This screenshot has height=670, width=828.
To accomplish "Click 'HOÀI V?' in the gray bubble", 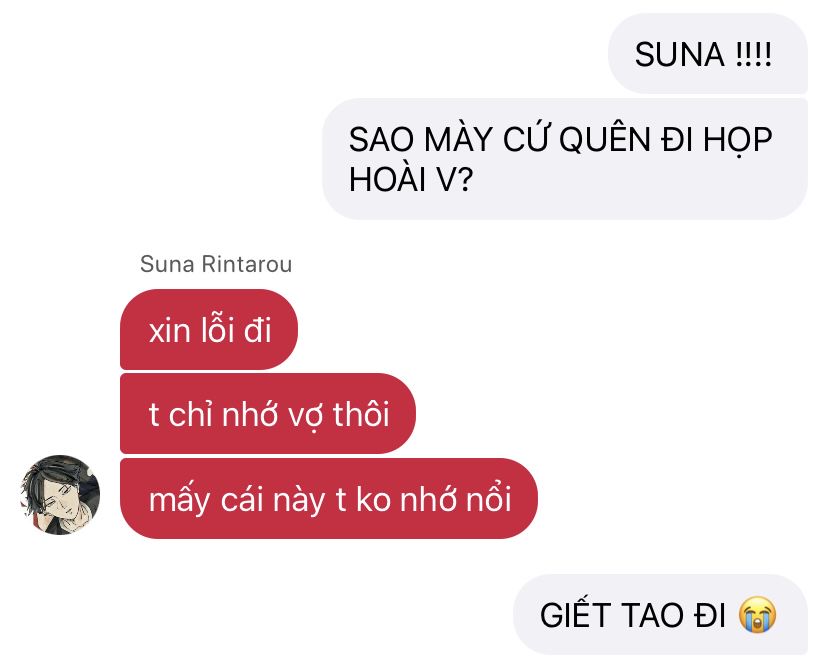I will 411,180.
